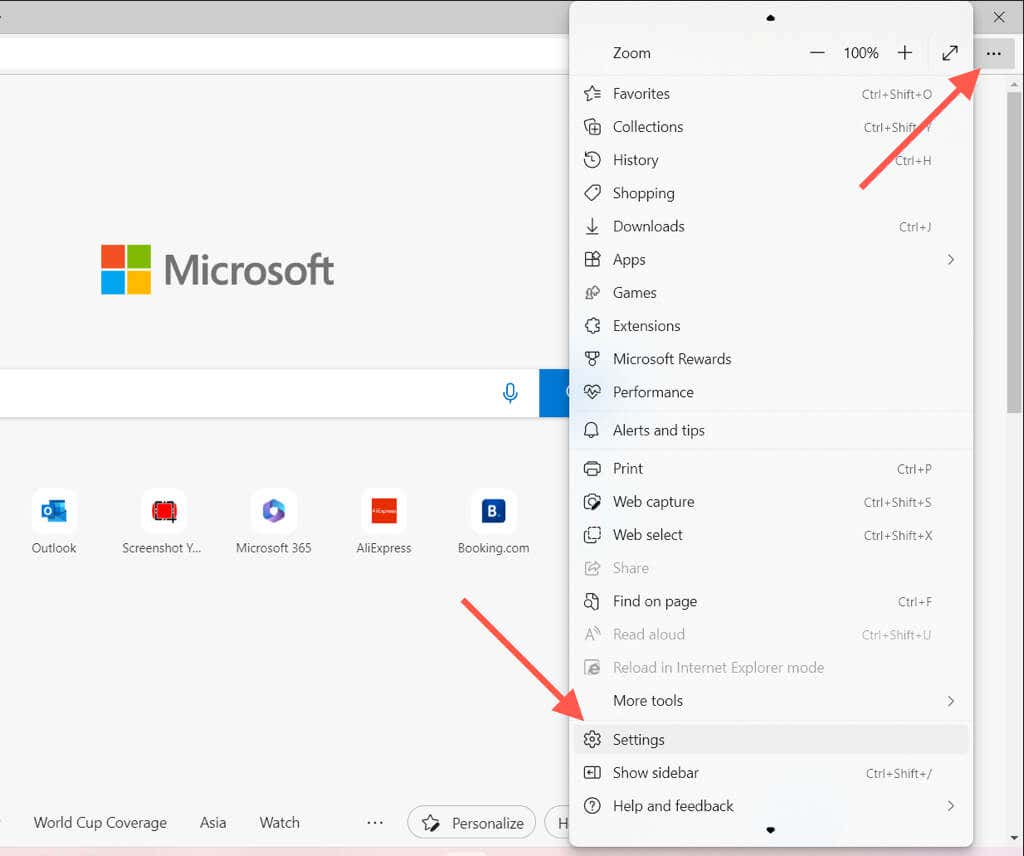The height and width of the screenshot is (856, 1024).
Task: Check Microsoft Rewards
Action: [x=670, y=359]
